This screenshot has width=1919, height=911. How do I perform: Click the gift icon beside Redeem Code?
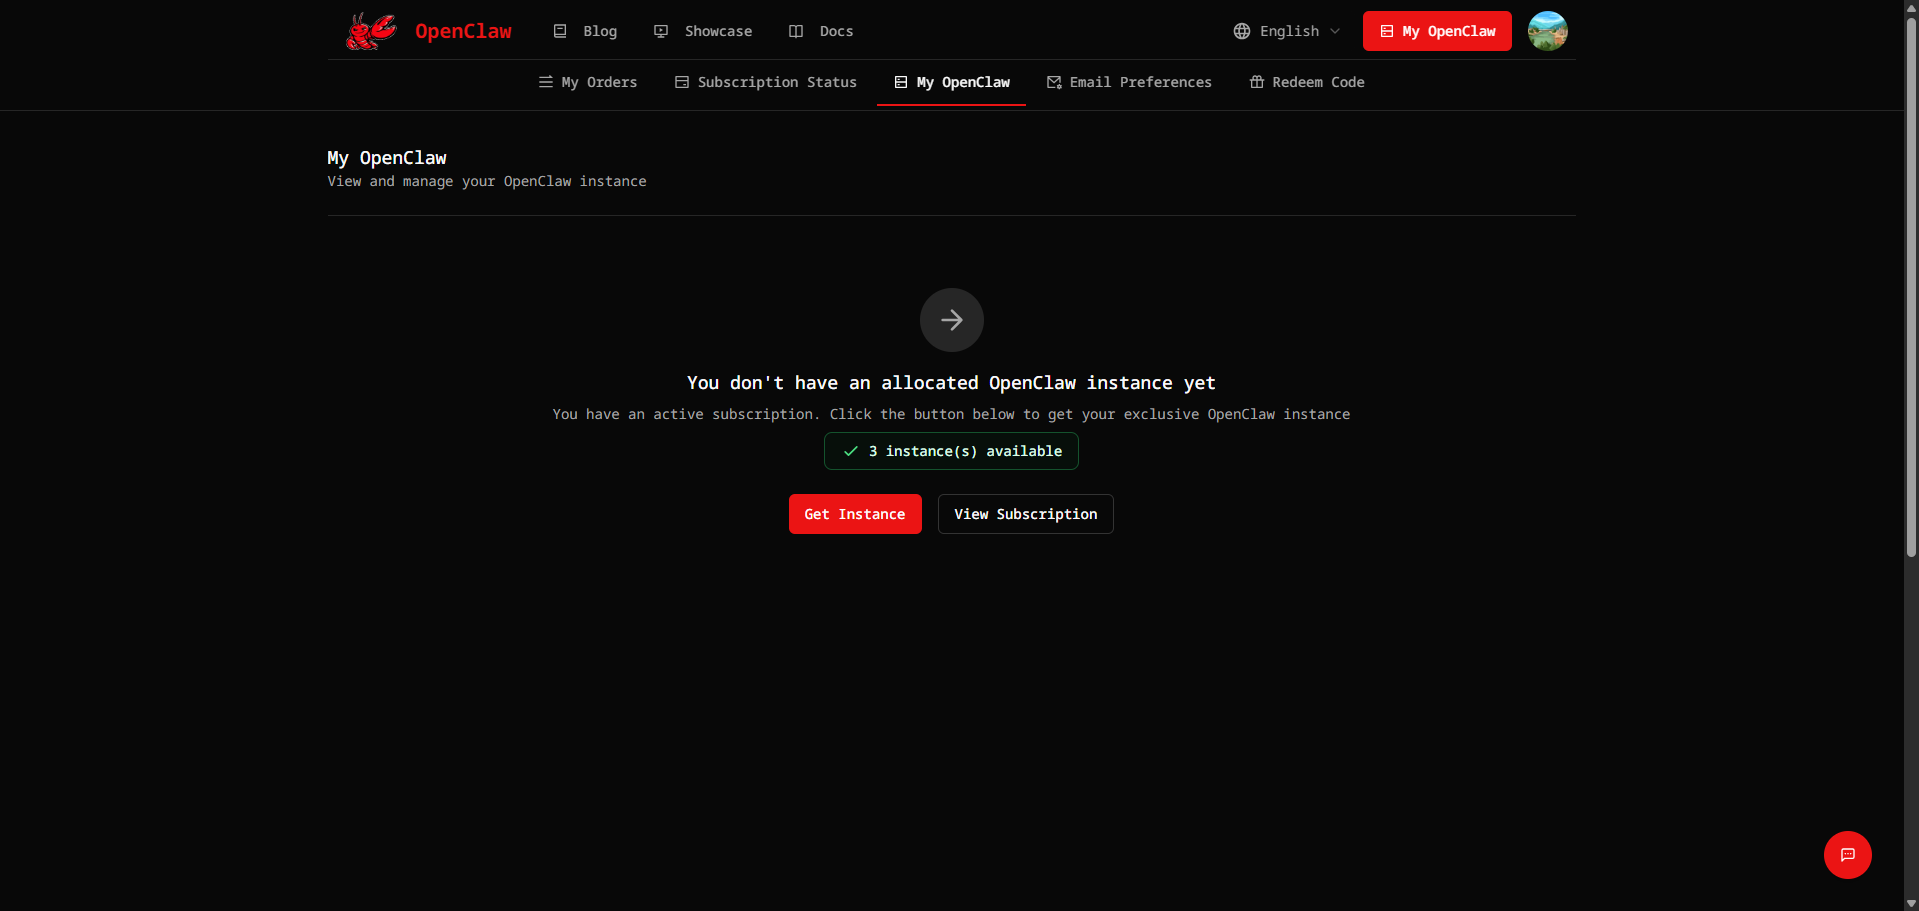[x=1256, y=82]
